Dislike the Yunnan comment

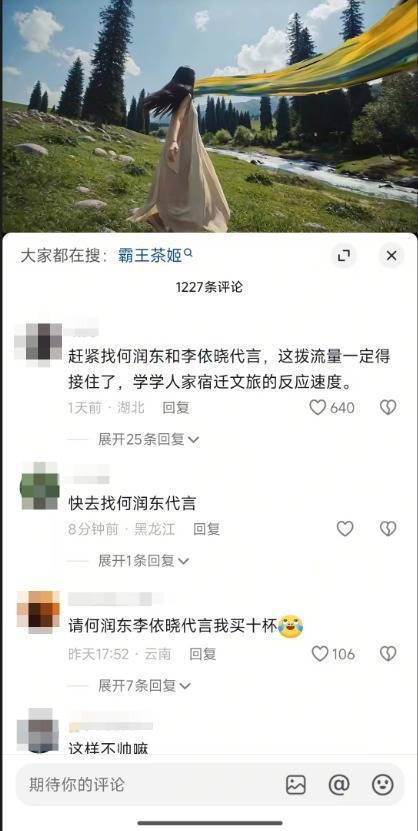tap(388, 653)
